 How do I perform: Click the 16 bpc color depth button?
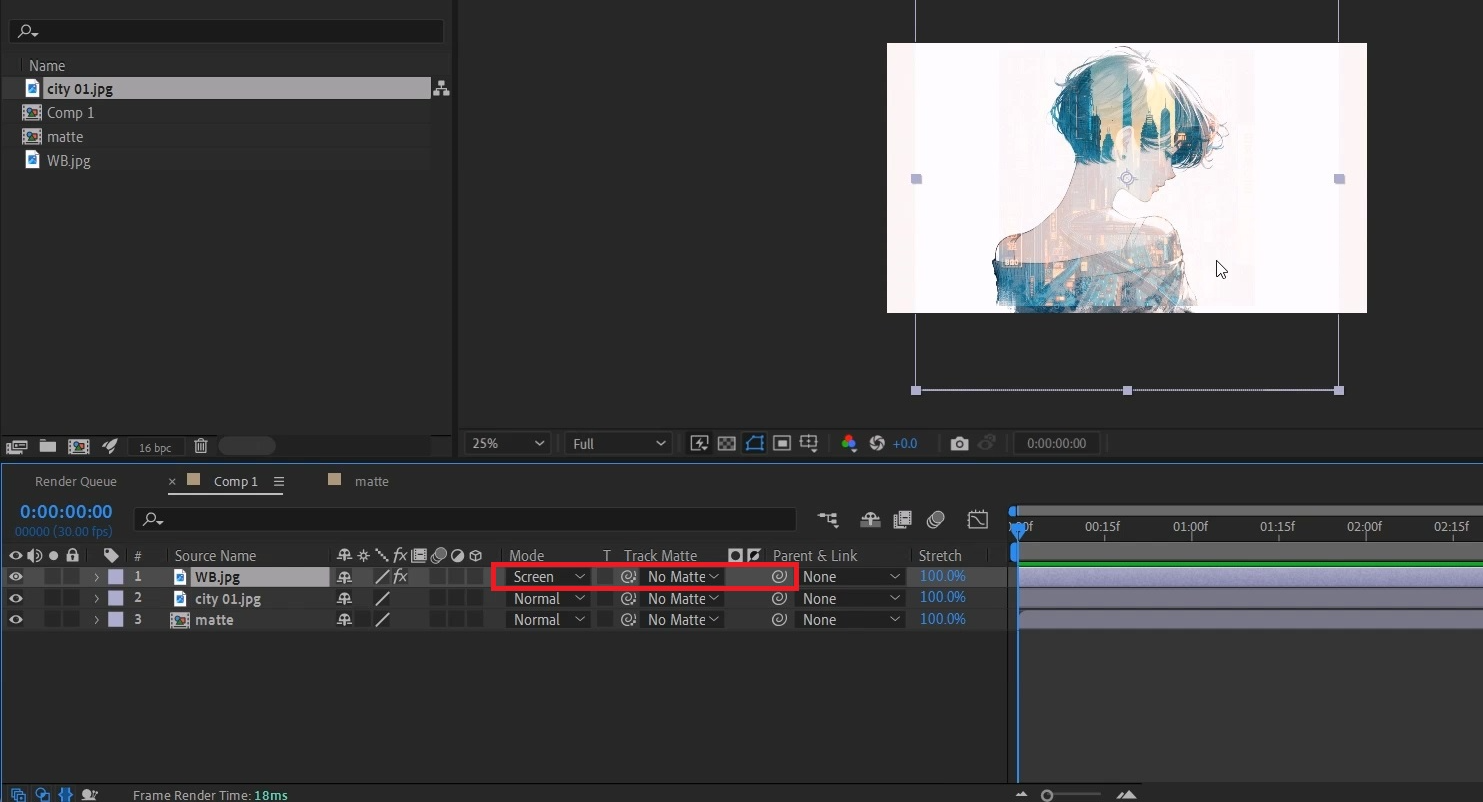pos(155,447)
